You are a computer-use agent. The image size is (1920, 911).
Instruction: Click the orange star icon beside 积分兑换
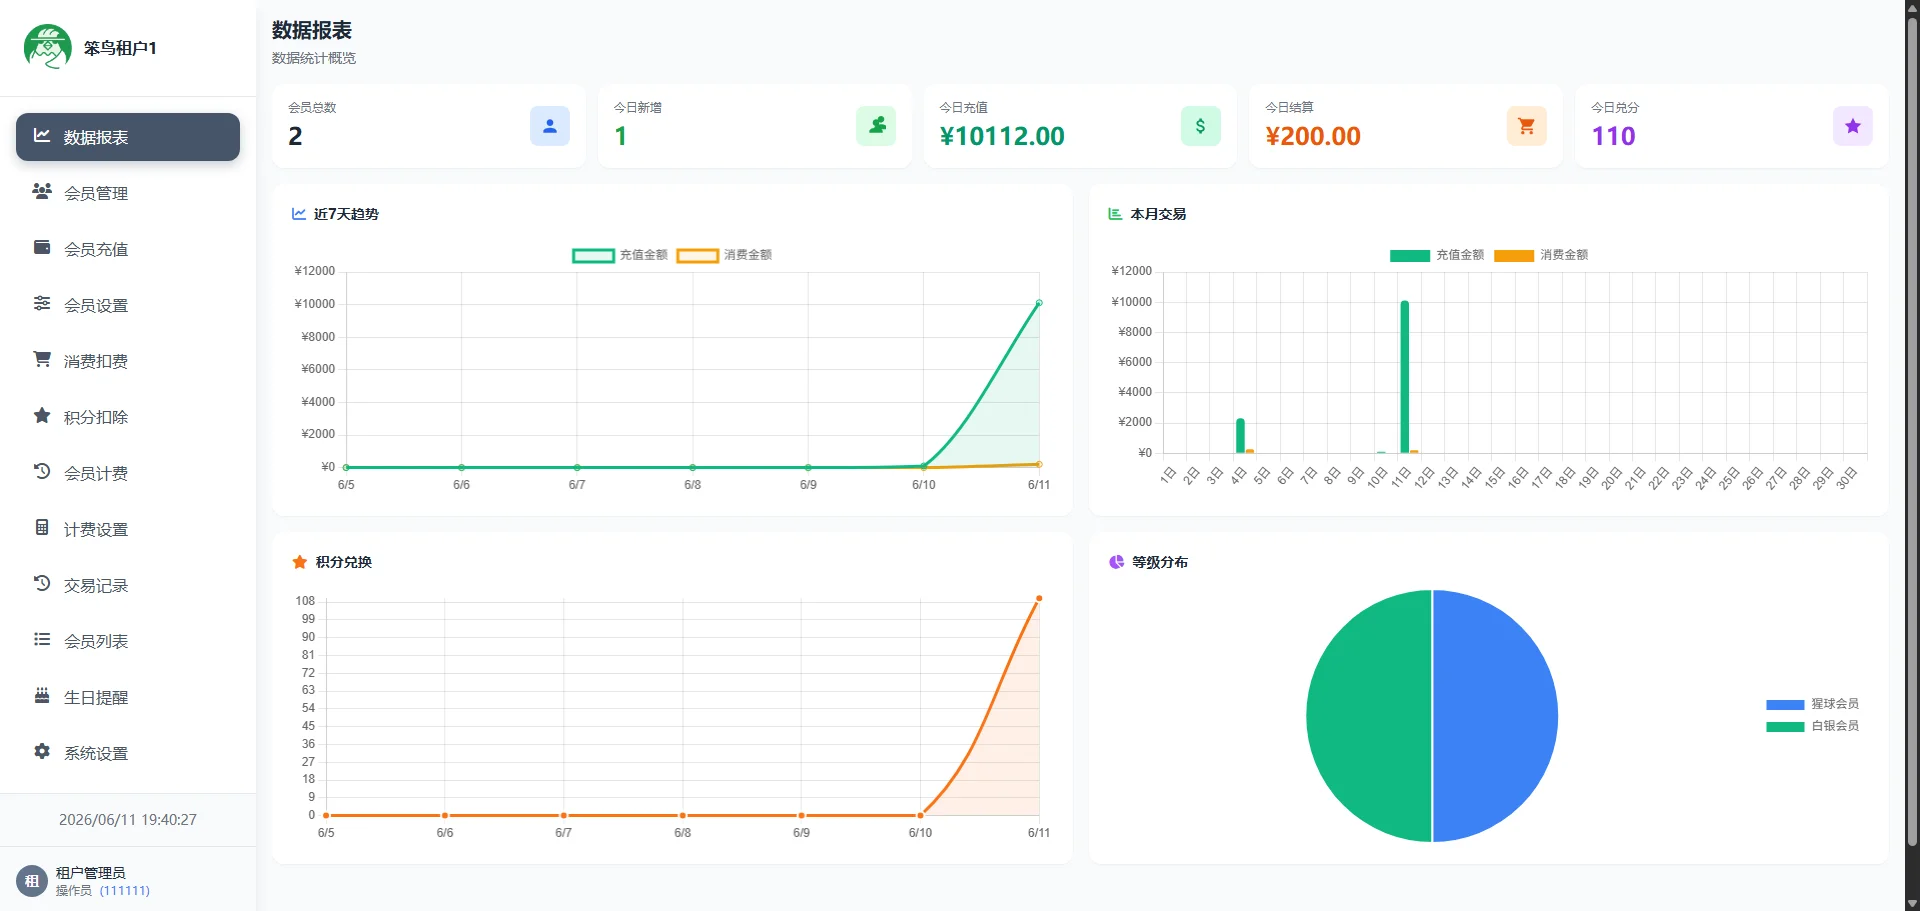coord(299,562)
